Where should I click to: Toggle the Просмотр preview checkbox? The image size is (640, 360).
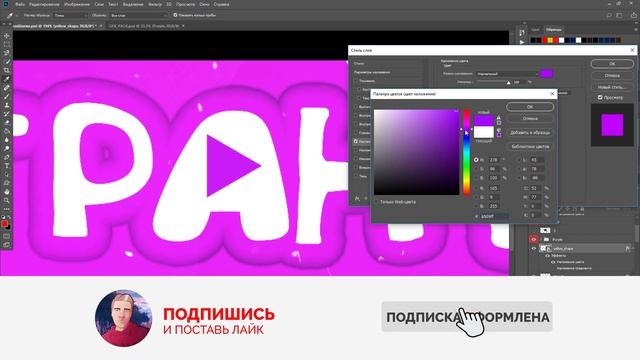click(600, 98)
